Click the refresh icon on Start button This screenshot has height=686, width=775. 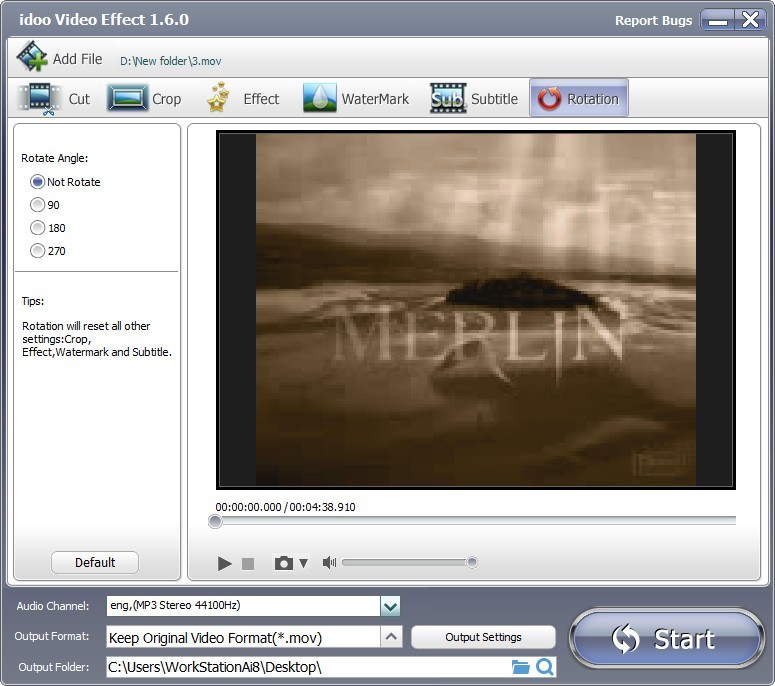(x=626, y=639)
